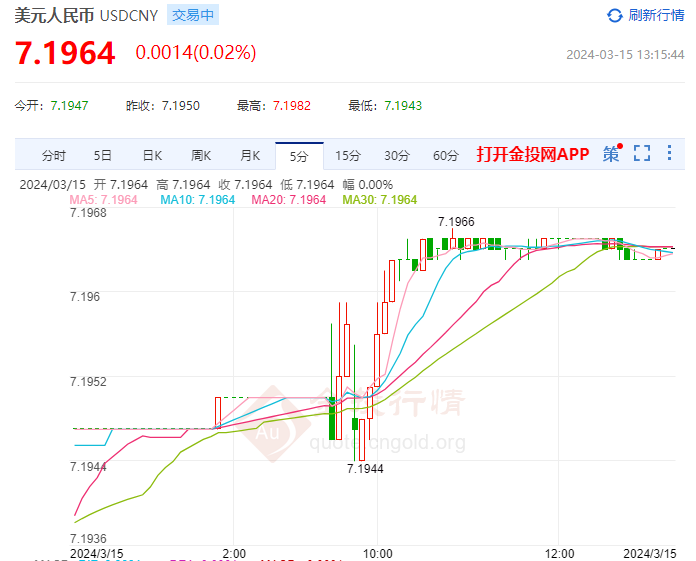This screenshot has height=561, width=696.
Task: Click the 美元人民币 USDCNY title
Action: pos(86,16)
